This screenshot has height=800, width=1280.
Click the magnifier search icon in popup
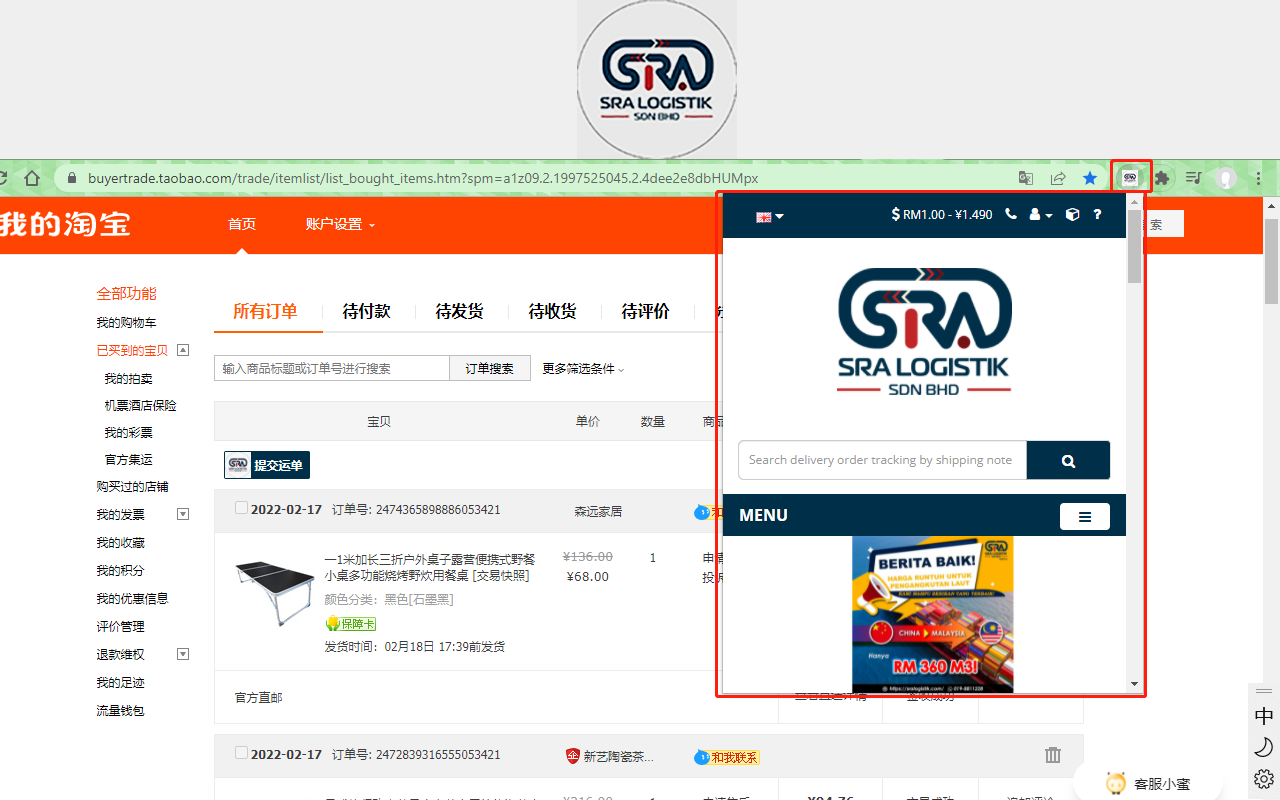pyautogui.click(x=1068, y=460)
